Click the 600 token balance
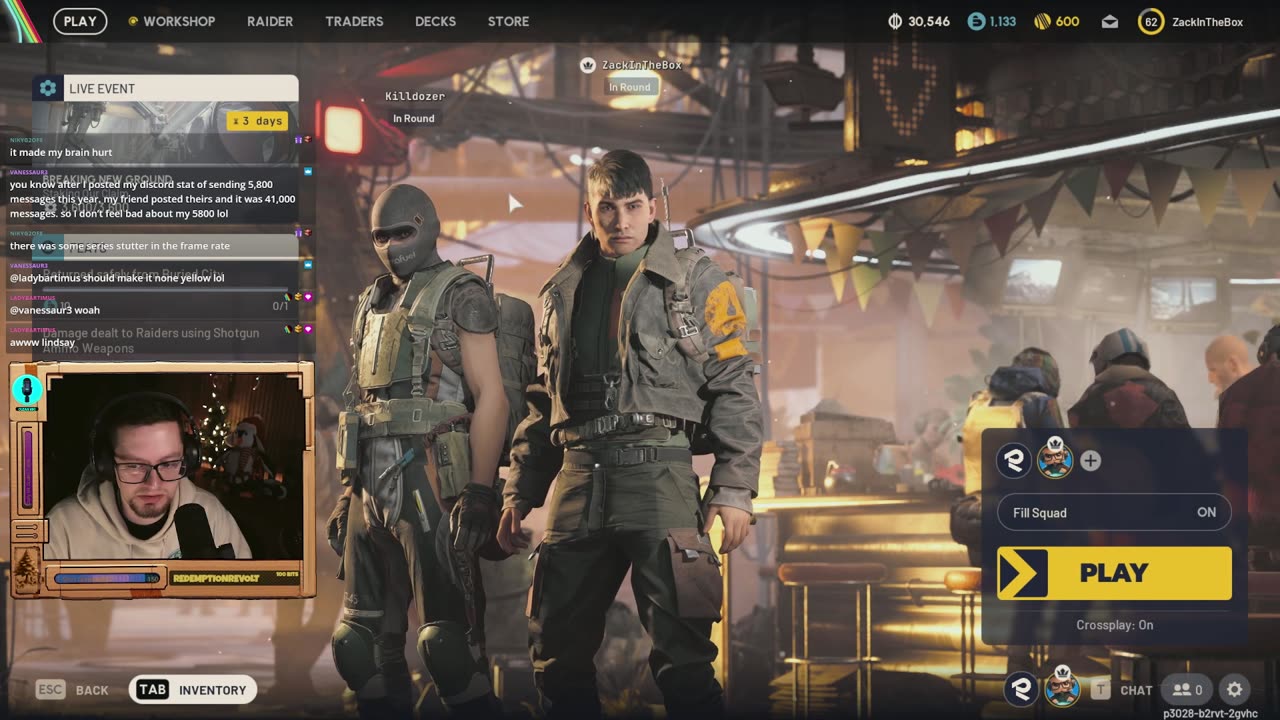 click(x=1067, y=21)
